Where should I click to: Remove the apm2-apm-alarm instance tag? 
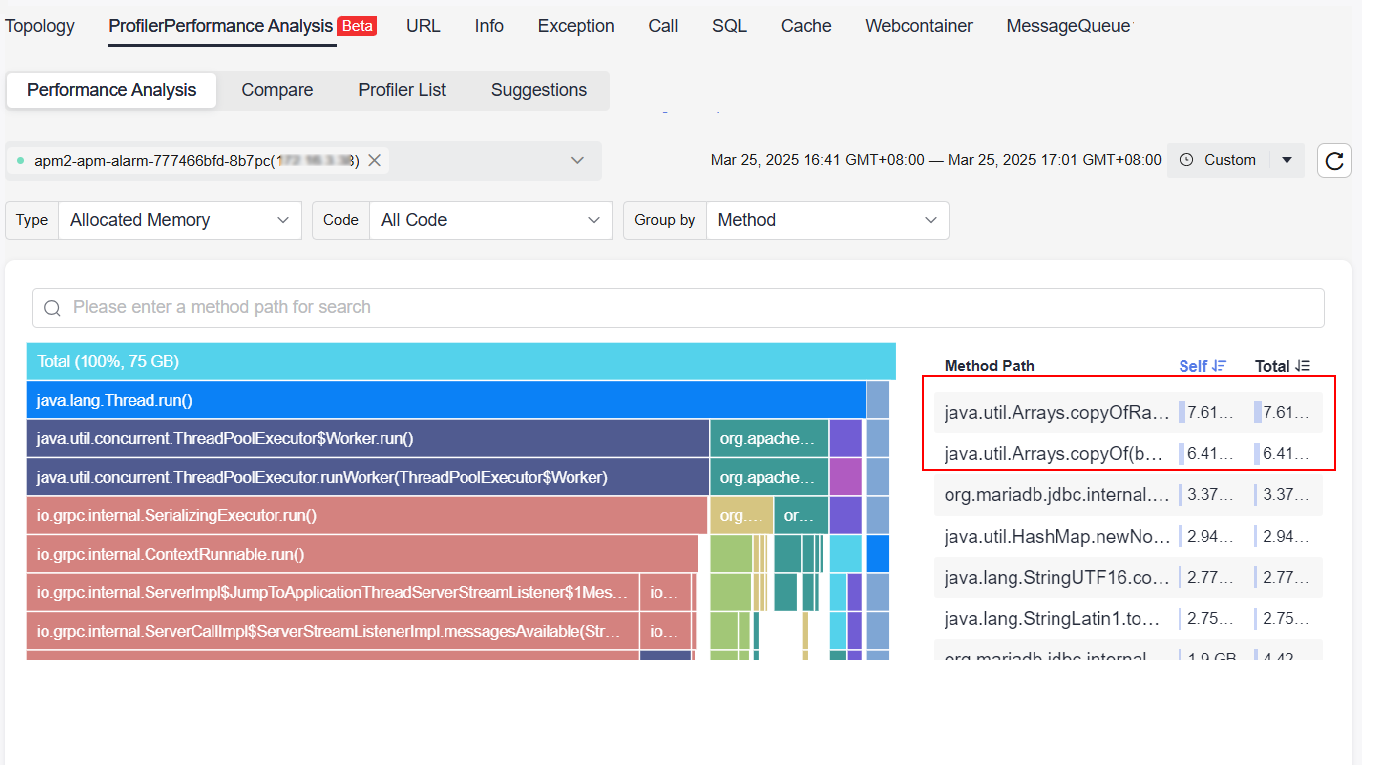coord(374,160)
